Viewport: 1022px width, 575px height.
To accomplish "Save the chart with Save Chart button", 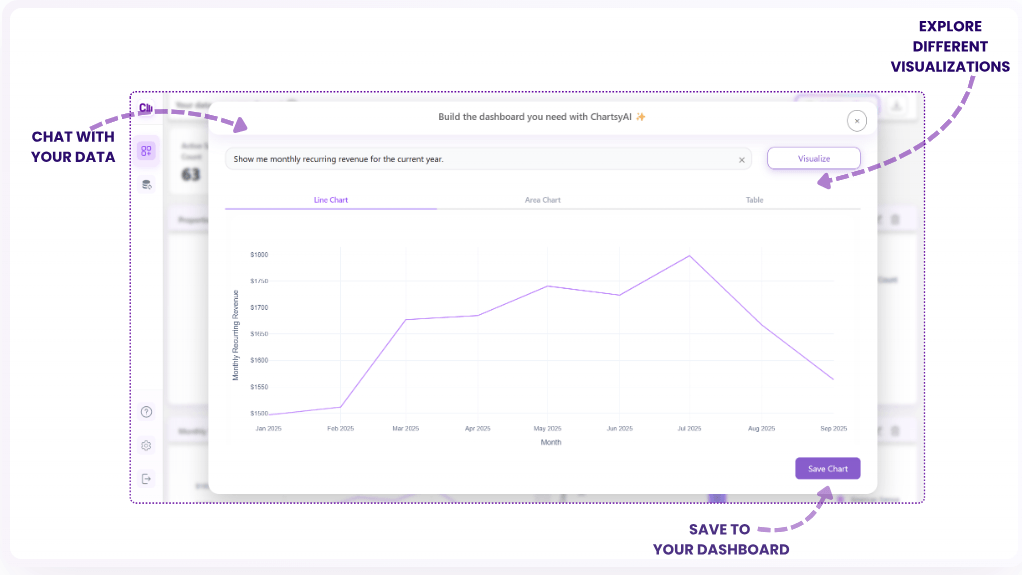I will (828, 469).
